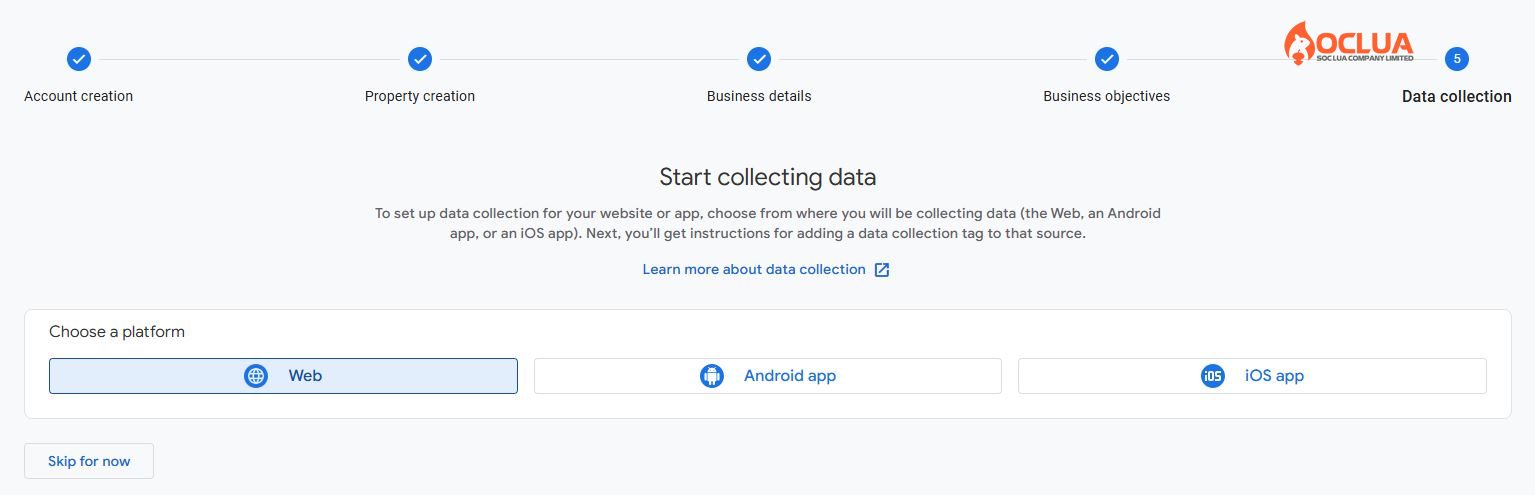This screenshot has width=1535, height=495.
Task: Click the SOCLUA flame logo
Action: [1298, 44]
